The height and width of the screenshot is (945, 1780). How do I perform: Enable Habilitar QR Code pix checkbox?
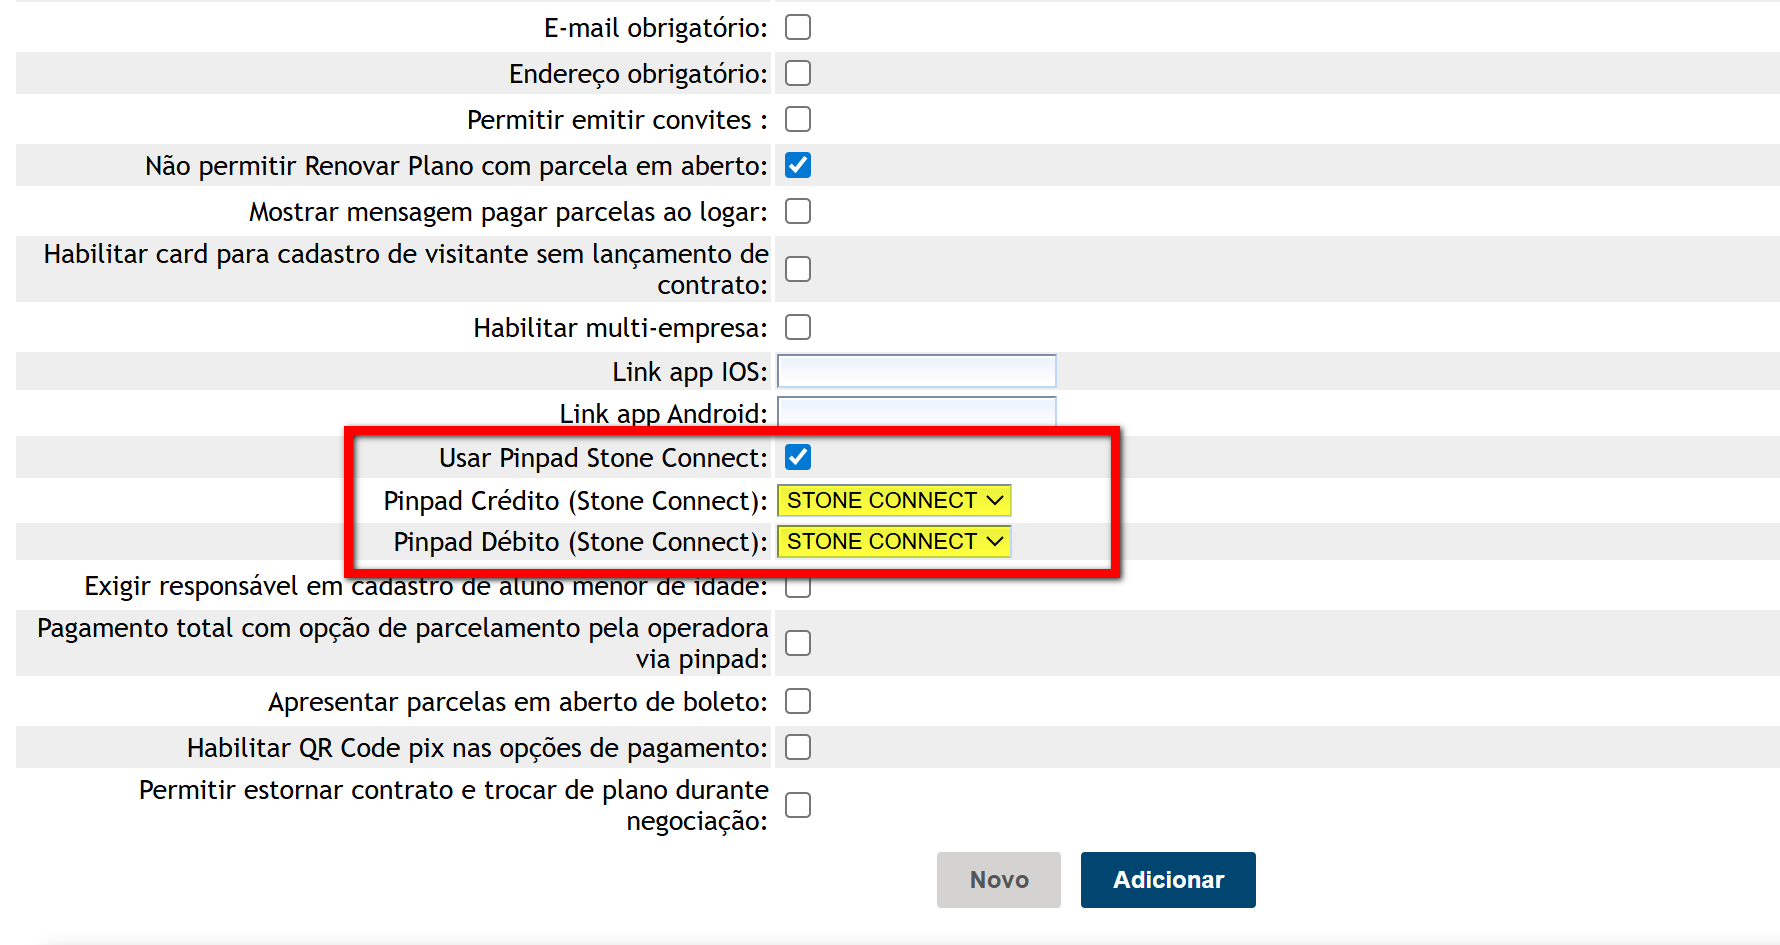pyautogui.click(x=797, y=747)
